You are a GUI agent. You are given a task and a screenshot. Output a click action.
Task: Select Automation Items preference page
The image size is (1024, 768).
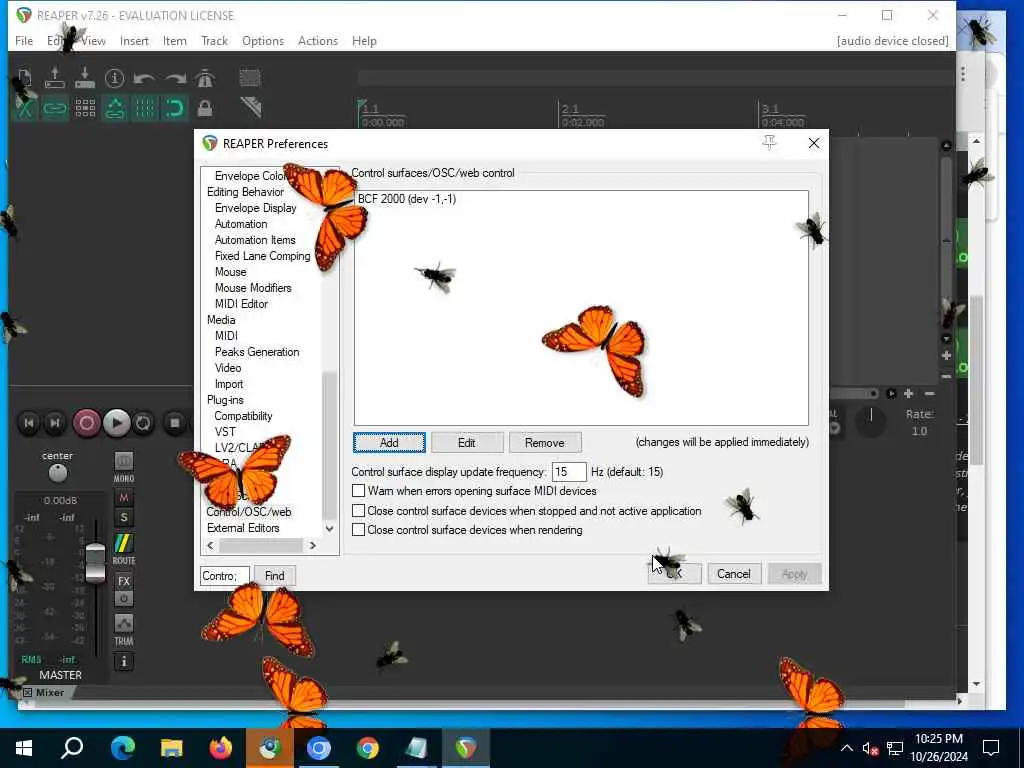point(255,240)
